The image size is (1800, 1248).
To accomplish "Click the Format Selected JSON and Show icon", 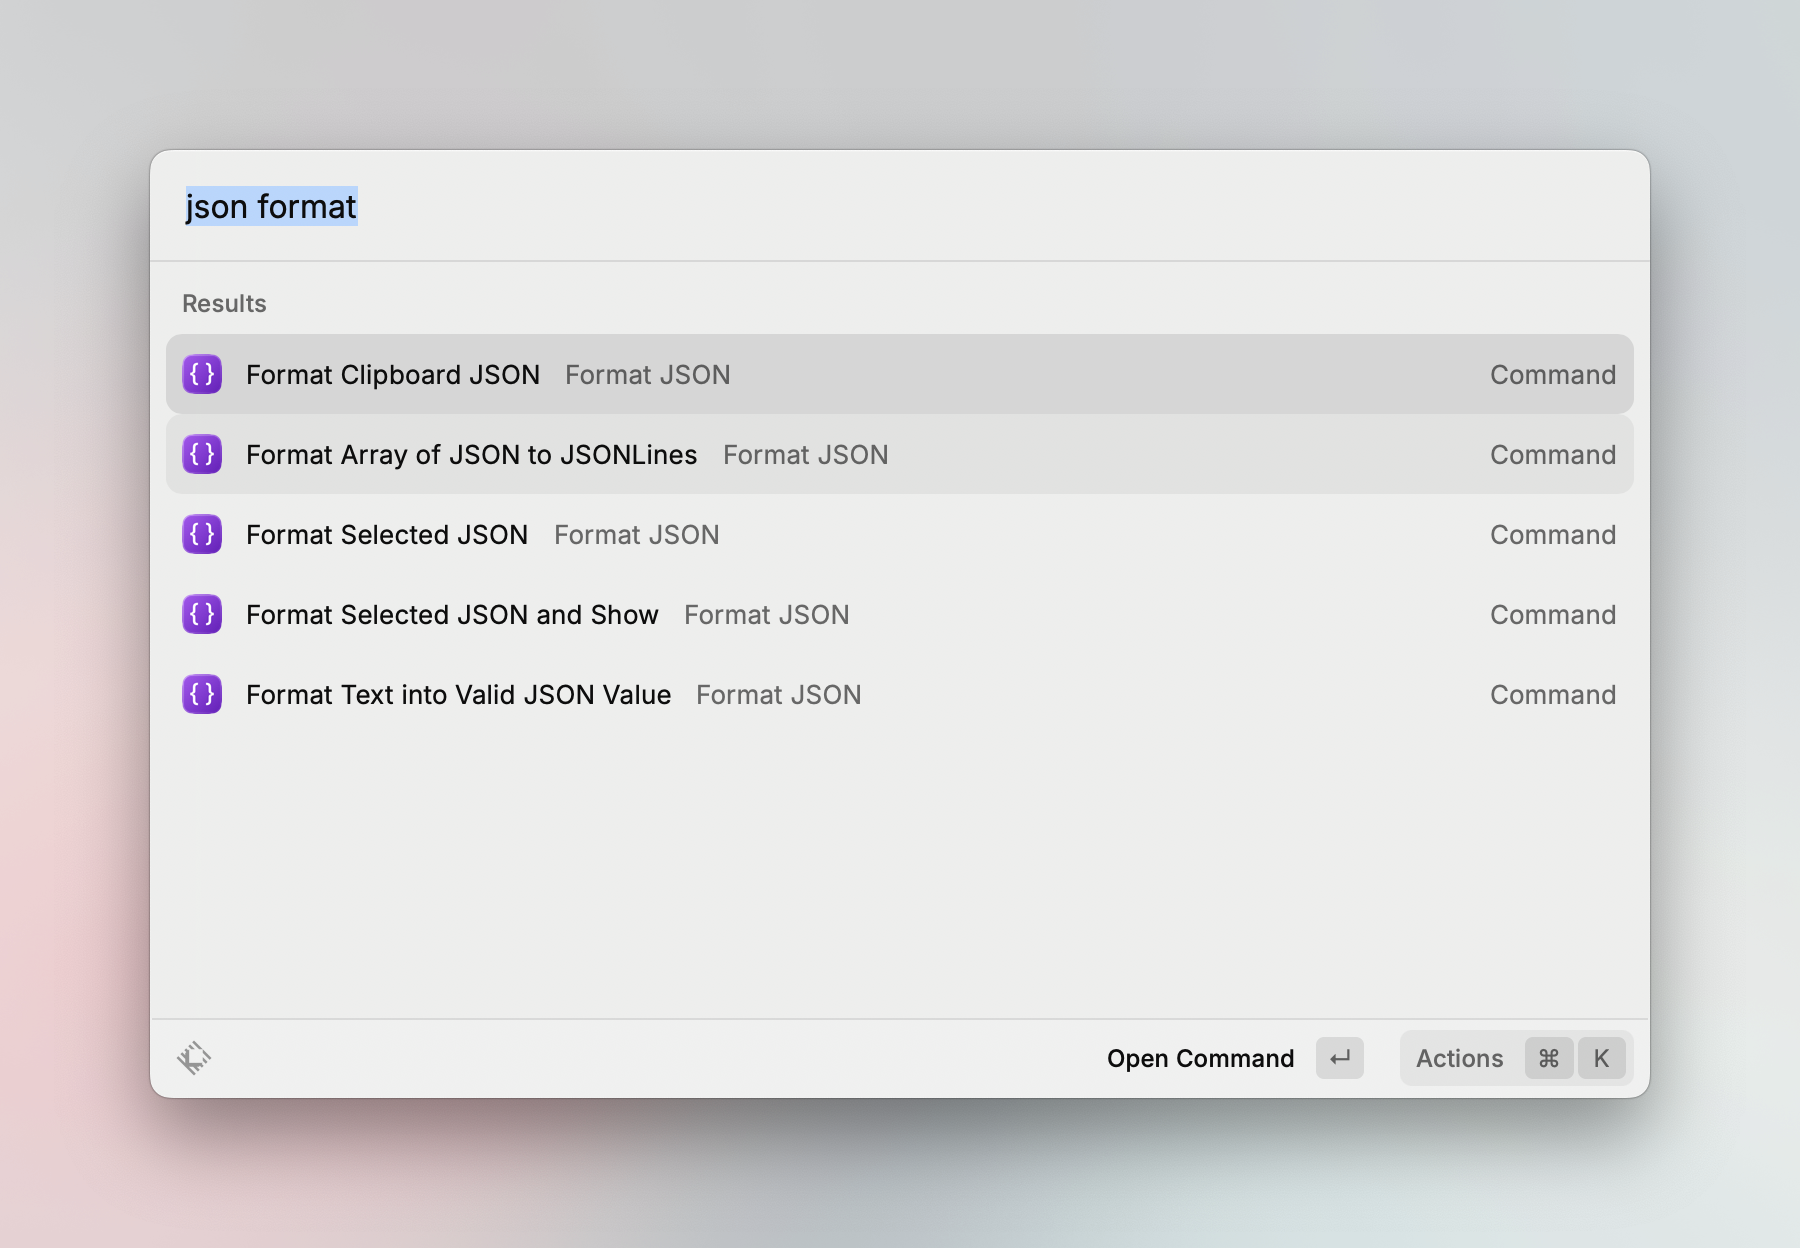I will (x=202, y=615).
